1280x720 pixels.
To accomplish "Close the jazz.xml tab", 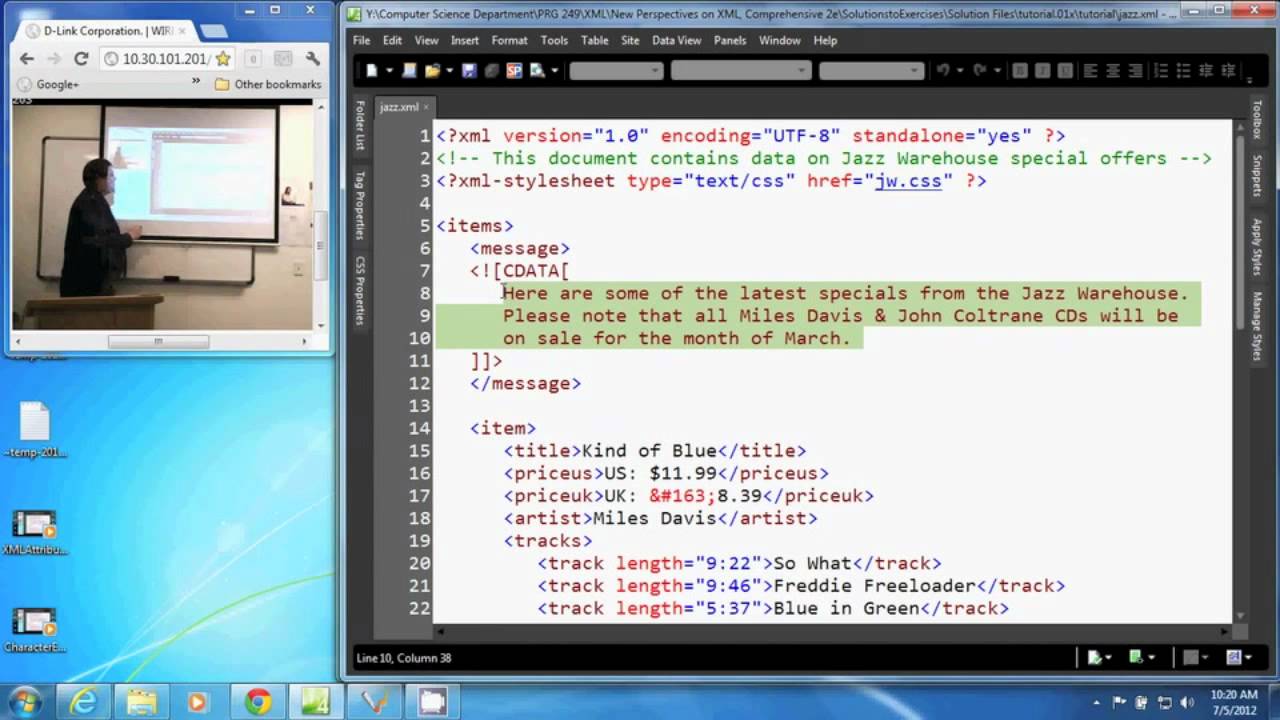I will [426, 107].
